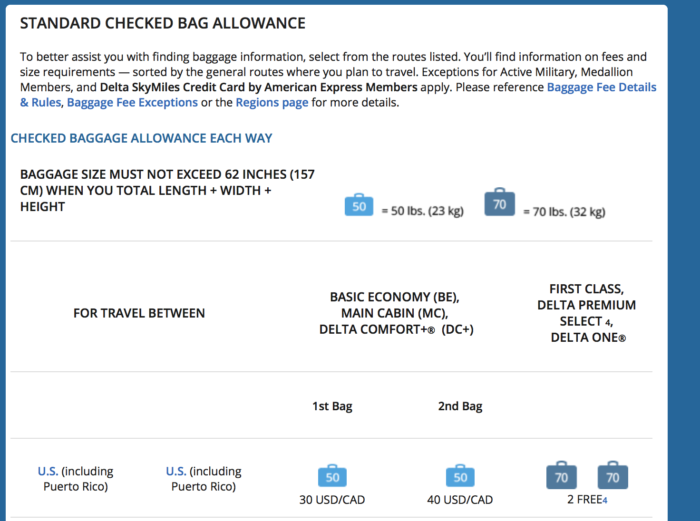The width and height of the screenshot is (700, 521).
Task: Click the dark 70 lbs bag icon in the weight legend
Action: [499, 204]
